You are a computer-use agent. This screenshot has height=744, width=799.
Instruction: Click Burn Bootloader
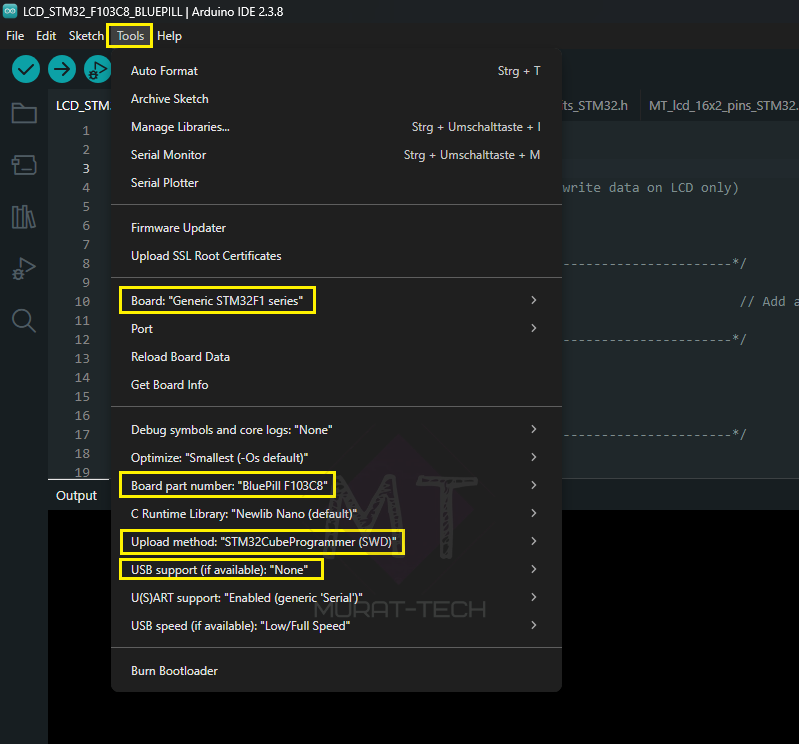(x=336, y=671)
